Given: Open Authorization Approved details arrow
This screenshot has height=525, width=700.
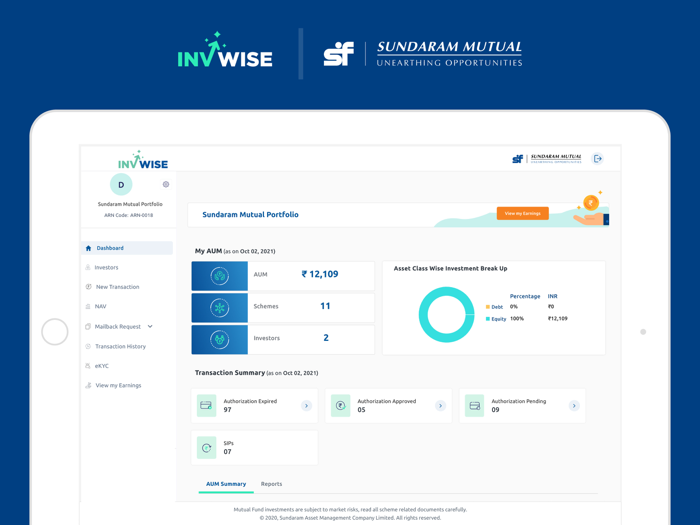Looking at the screenshot, I should (x=440, y=405).
